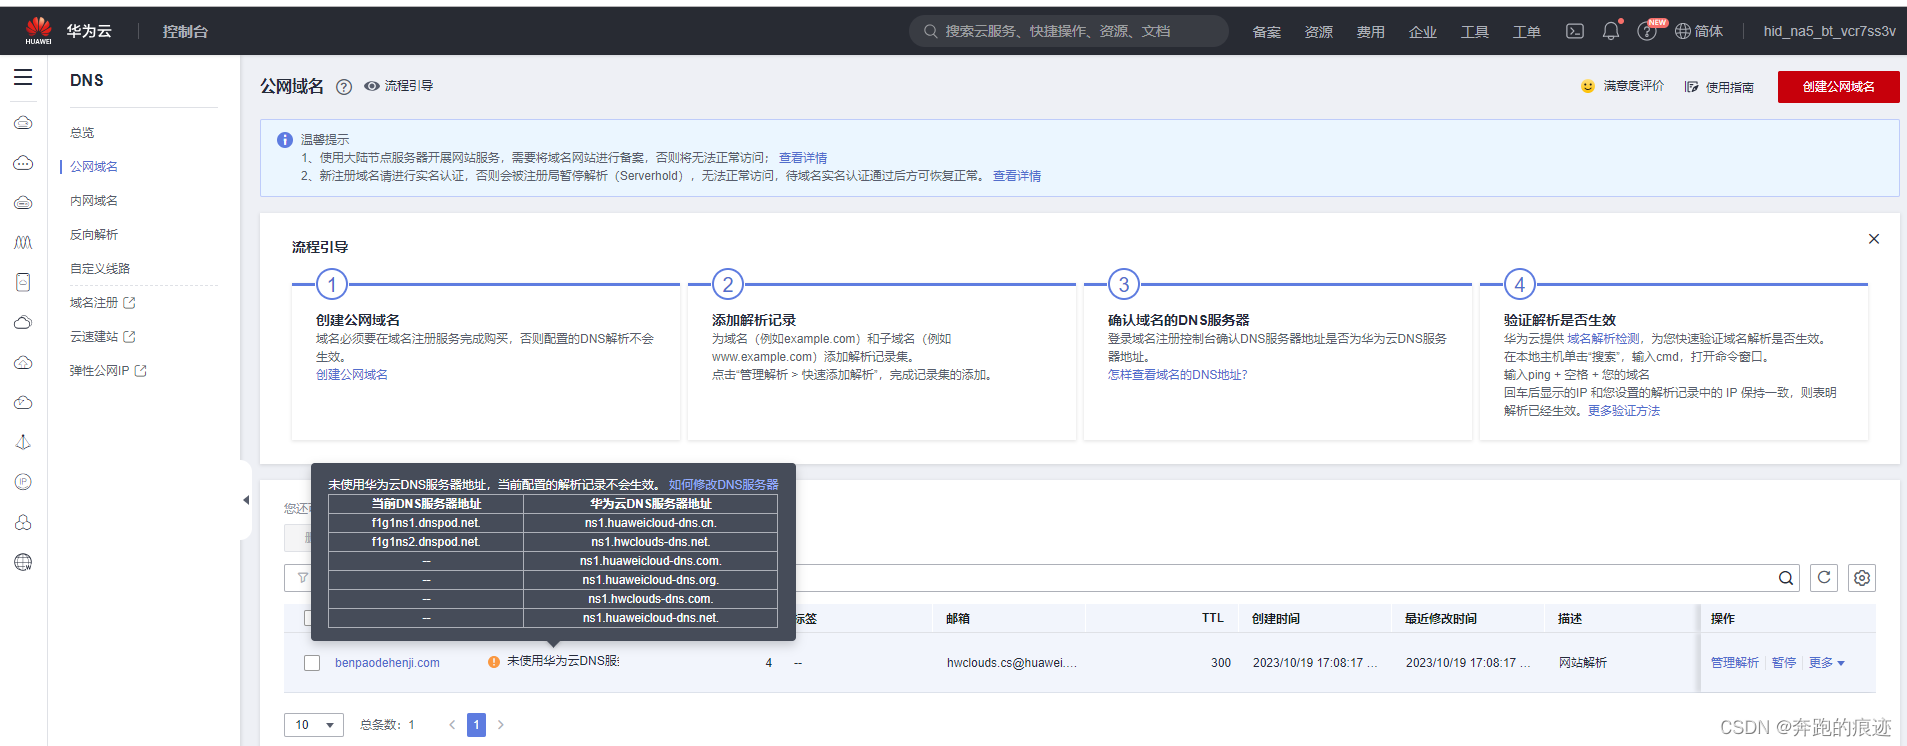Click 暂停 for benpaodehenji.com
Screen dimensions: 1907x746
[x=1784, y=663]
